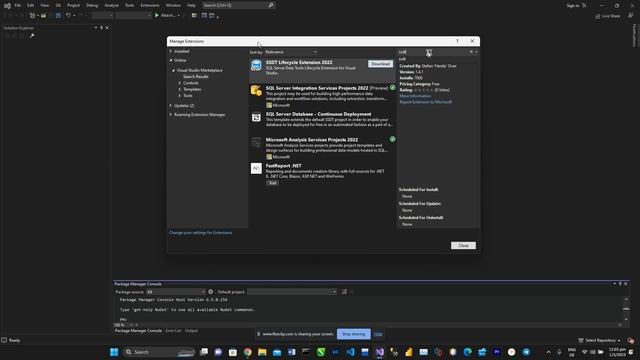Collapse the Online category

(171, 60)
